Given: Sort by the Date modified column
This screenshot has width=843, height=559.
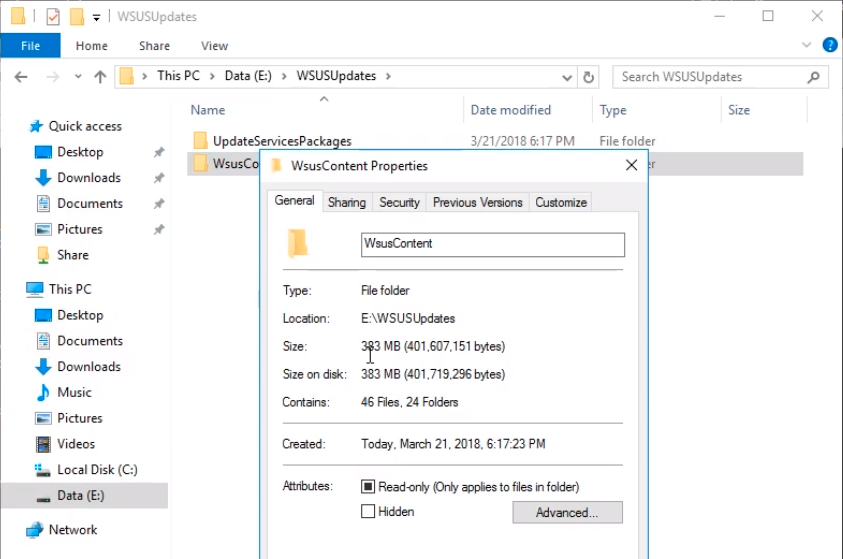Looking at the screenshot, I should pos(511,110).
